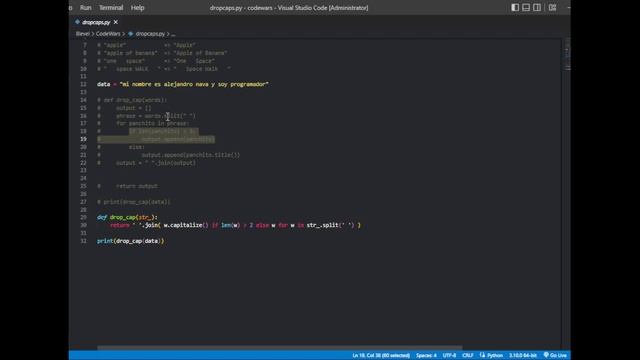Click the horizontal scrollbar of editor
This screenshot has width=640, height=360.
pos(280,348)
